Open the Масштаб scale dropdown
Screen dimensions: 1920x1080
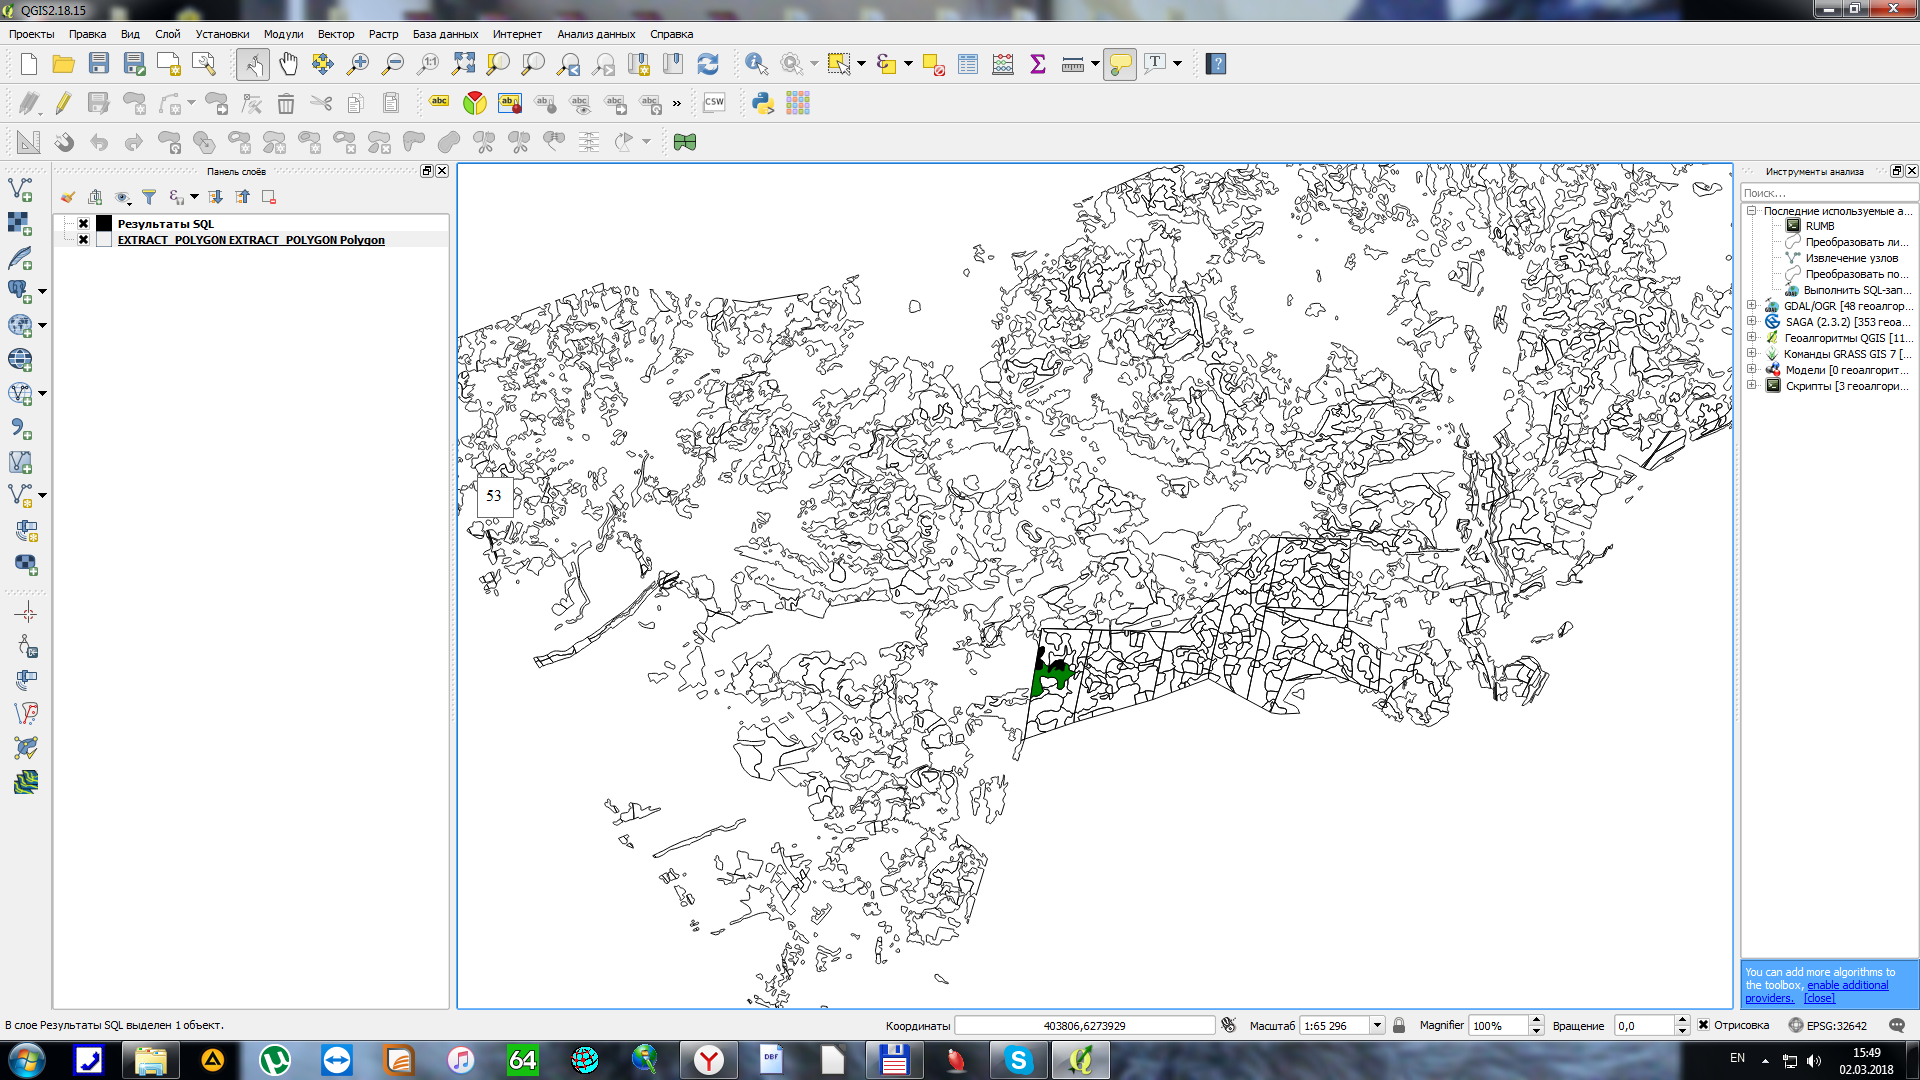point(1377,1025)
